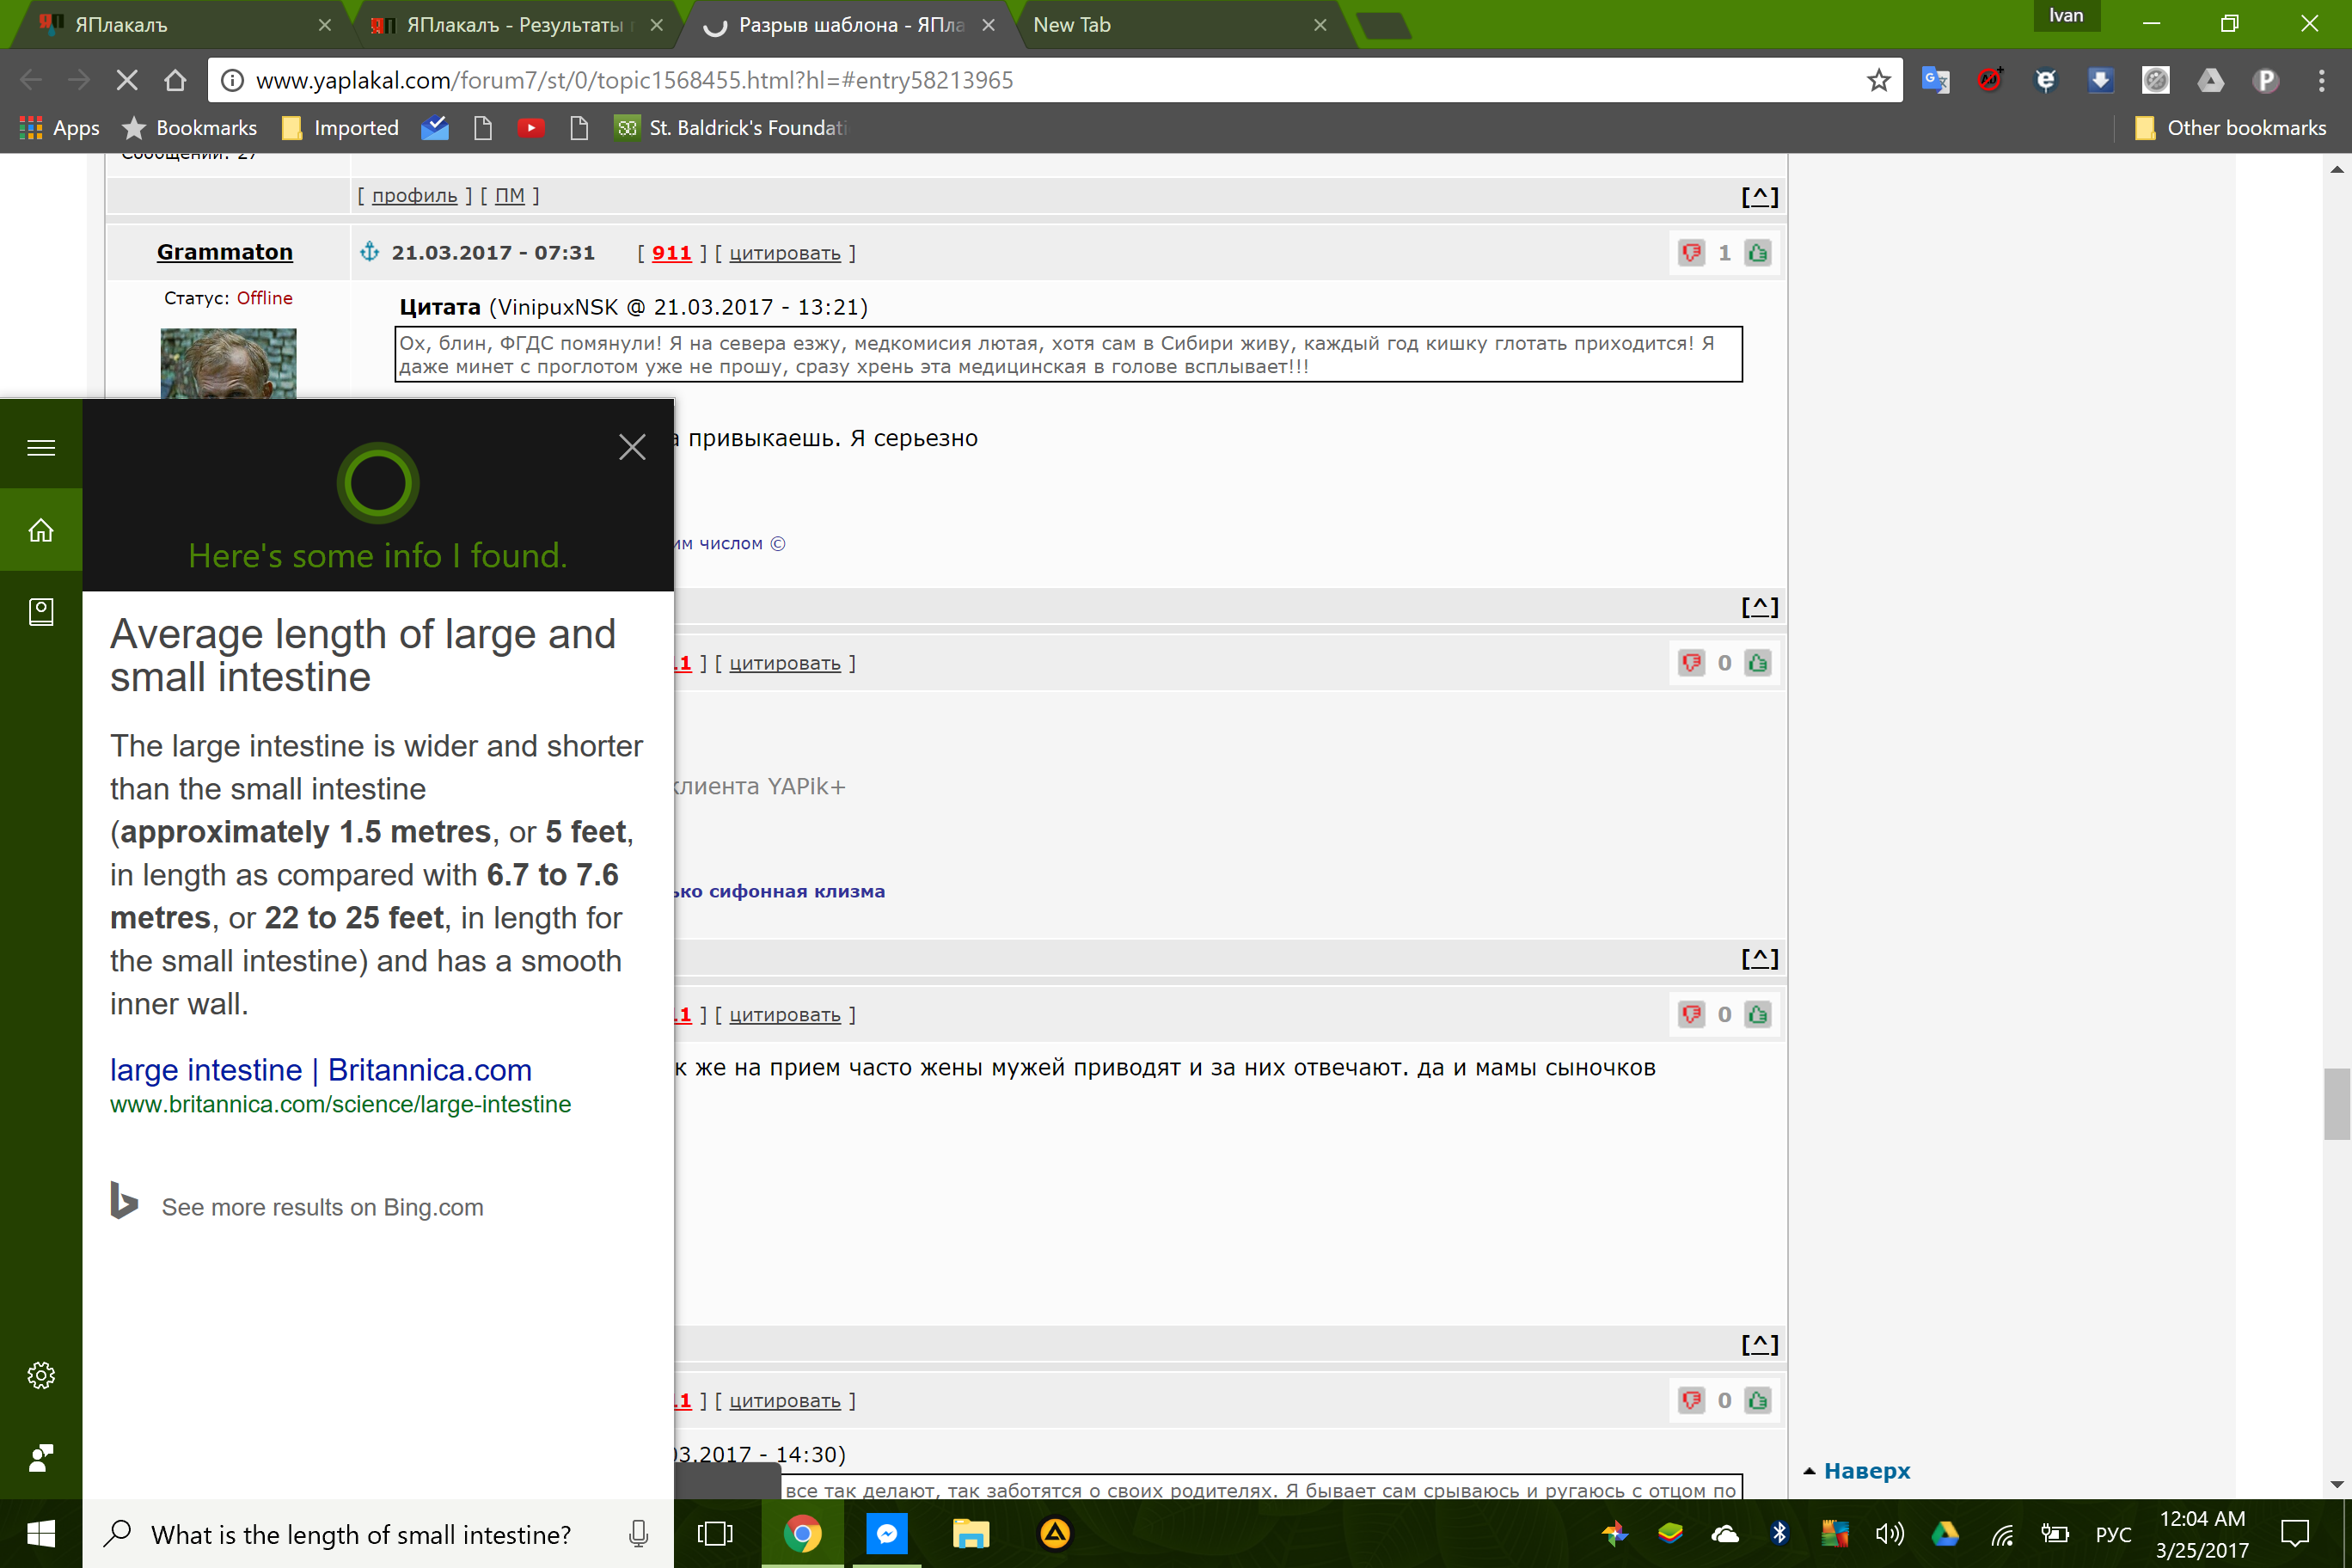The image size is (2352, 1568).
Task: Open Bookmarks folder
Action: coord(189,128)
